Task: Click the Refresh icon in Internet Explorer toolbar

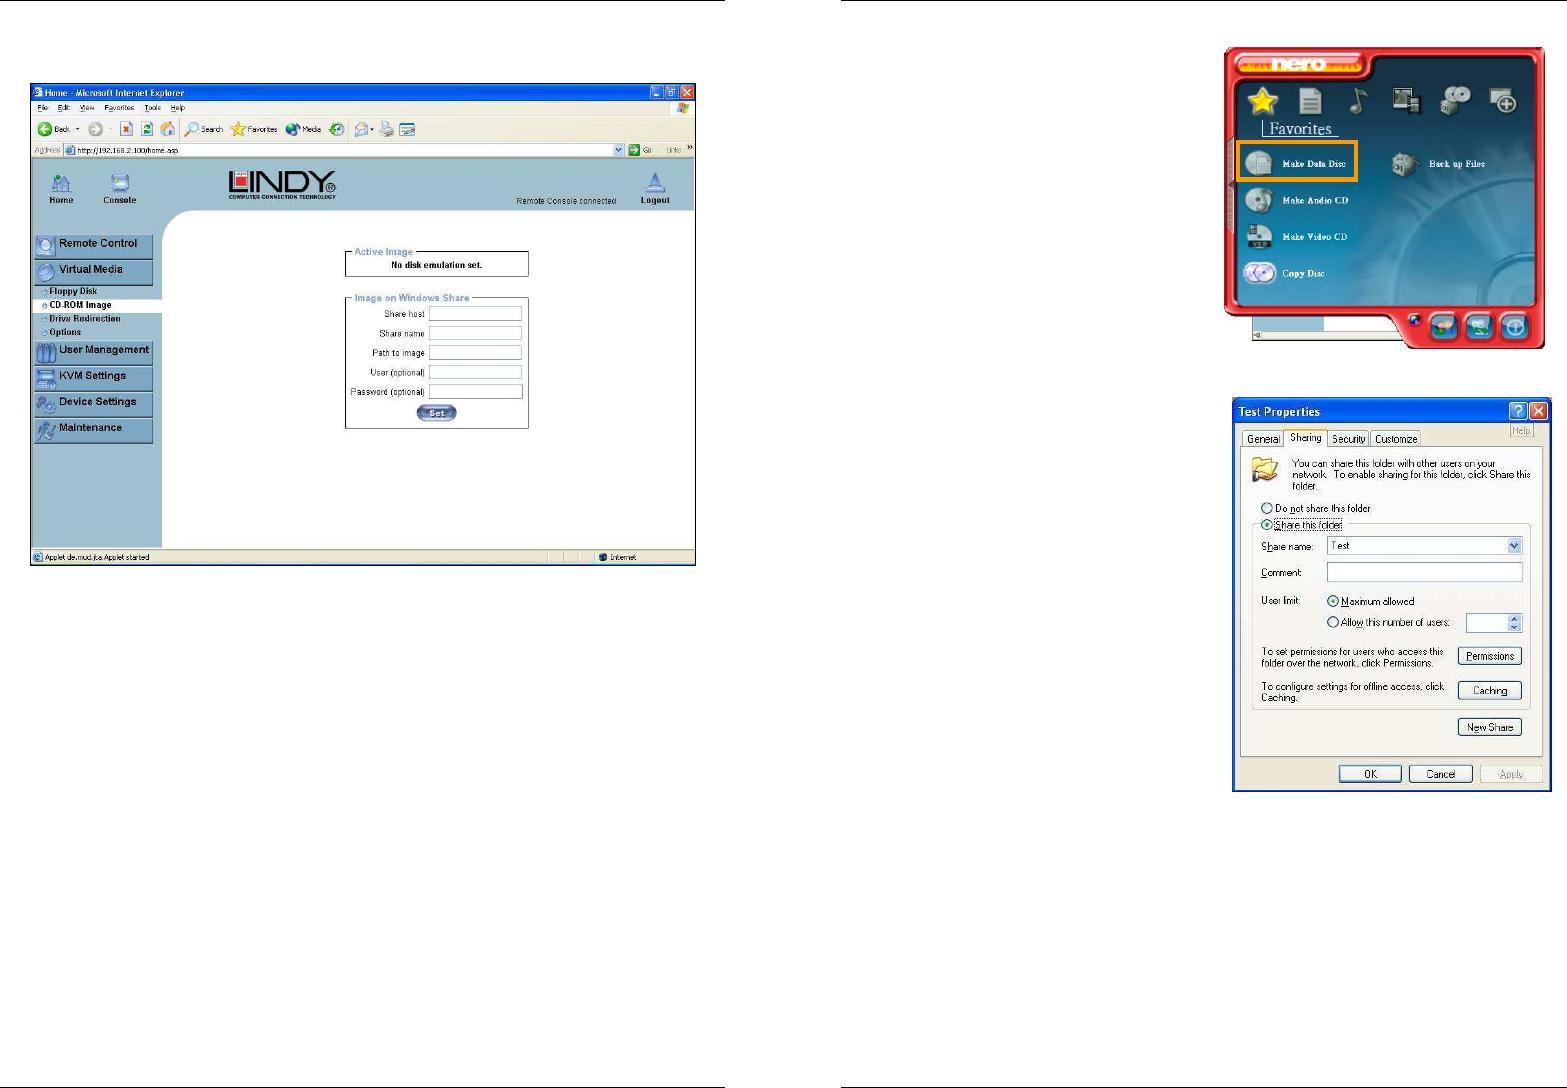Action: [x=147, y=129]
